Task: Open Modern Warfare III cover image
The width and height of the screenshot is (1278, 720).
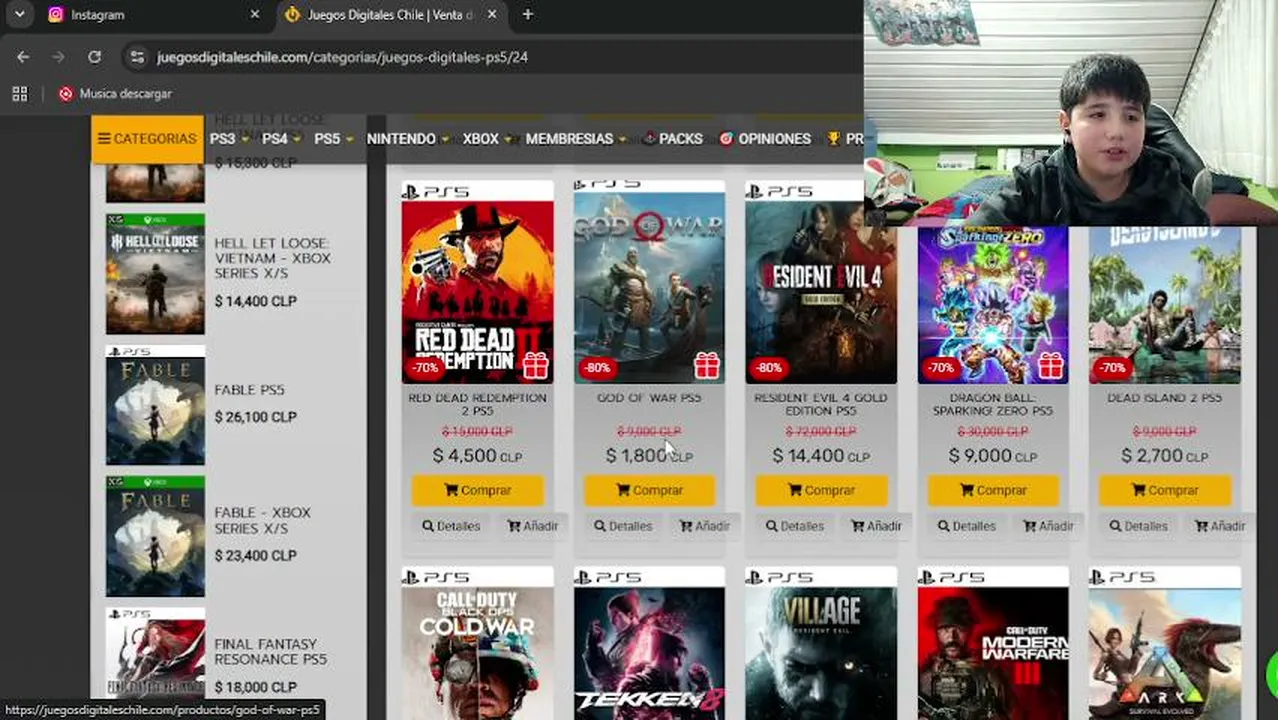Action: coord(993,645)
